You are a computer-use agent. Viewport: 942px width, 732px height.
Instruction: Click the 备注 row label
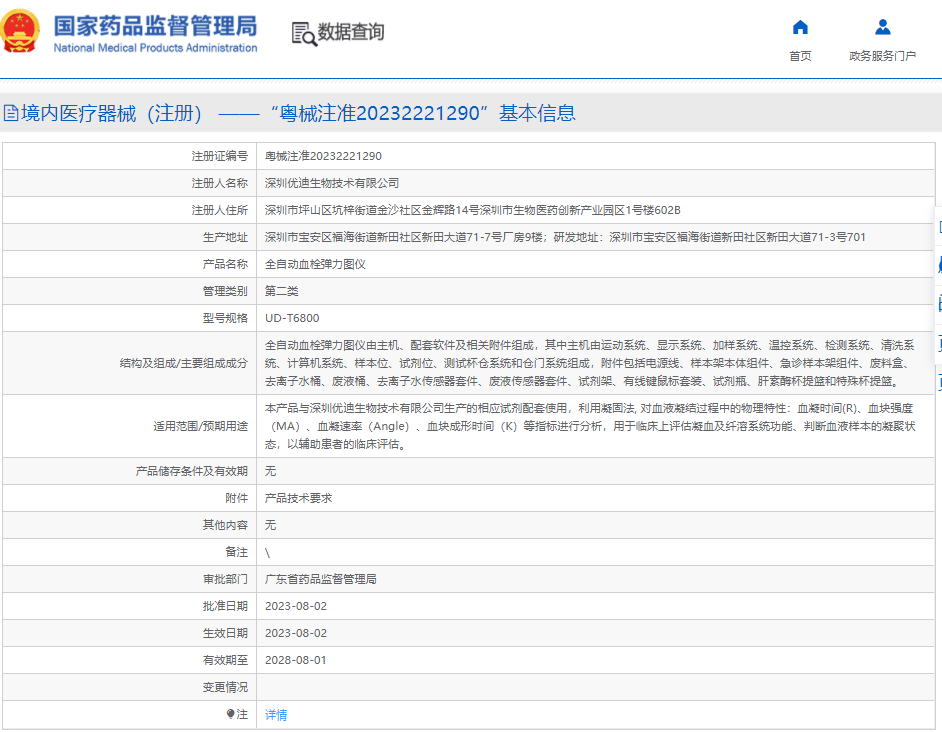pyautogui.click(x=237, y=552)
